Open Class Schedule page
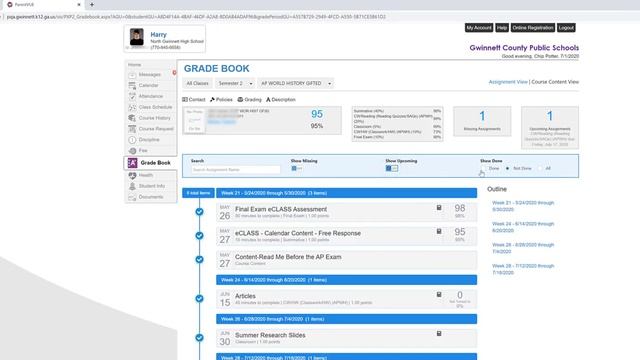The height and width of the screenshot is (360, 640). pos(155,107)
